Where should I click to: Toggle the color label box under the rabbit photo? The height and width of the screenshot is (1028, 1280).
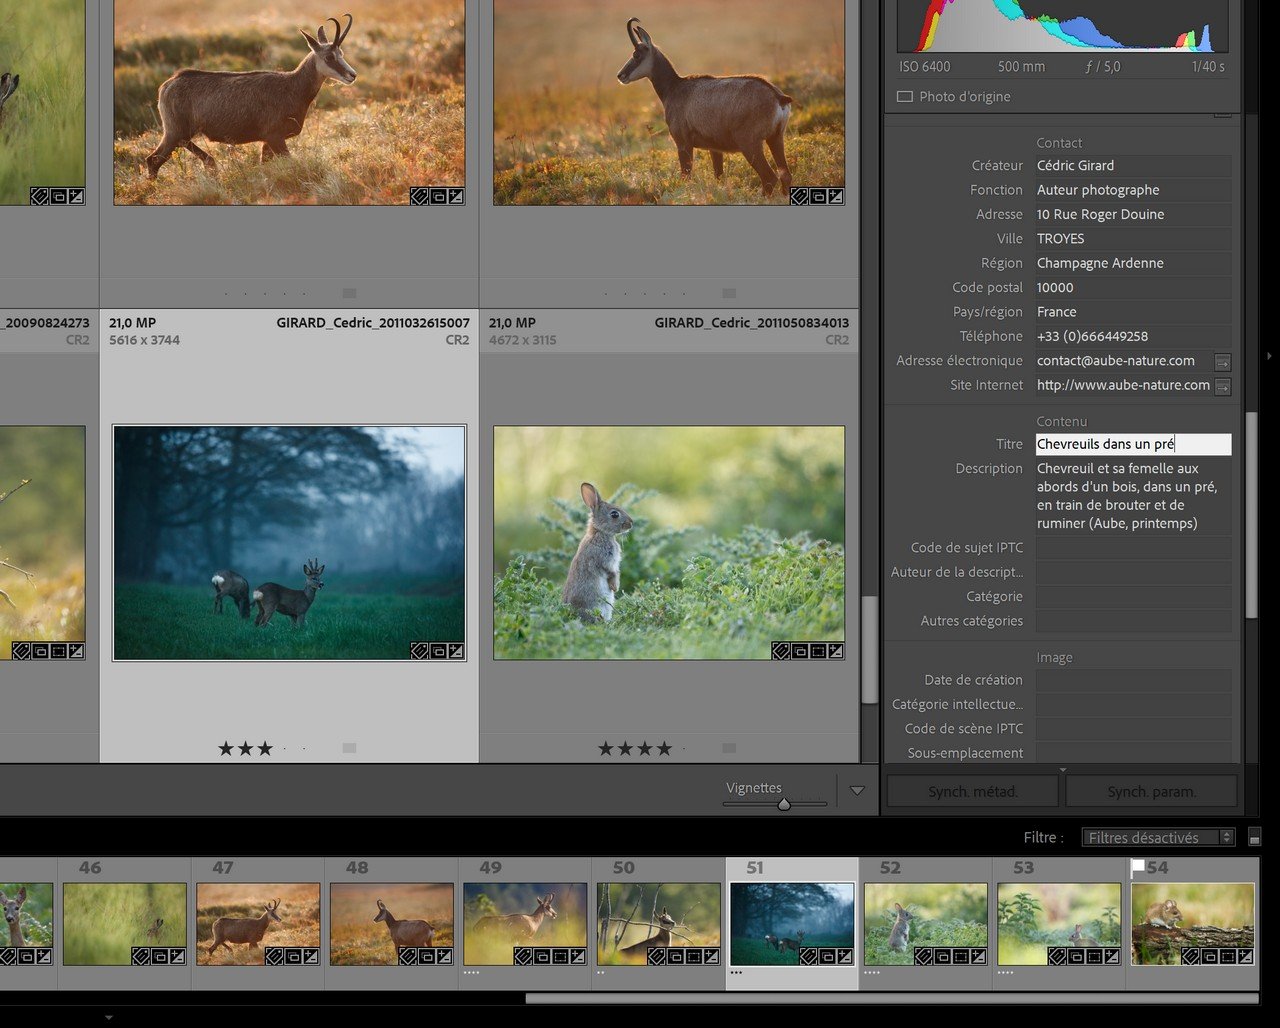coord(729,748)
